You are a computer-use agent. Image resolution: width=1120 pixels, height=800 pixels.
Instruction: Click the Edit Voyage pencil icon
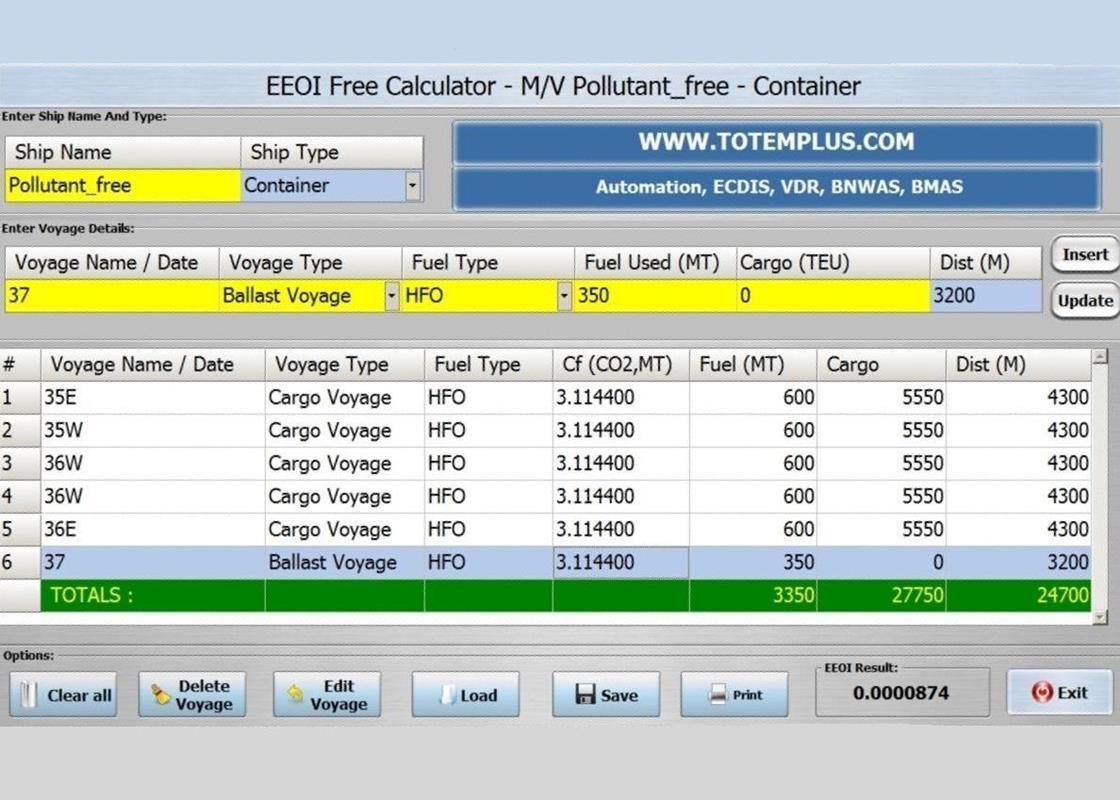[x=293, y=694]
